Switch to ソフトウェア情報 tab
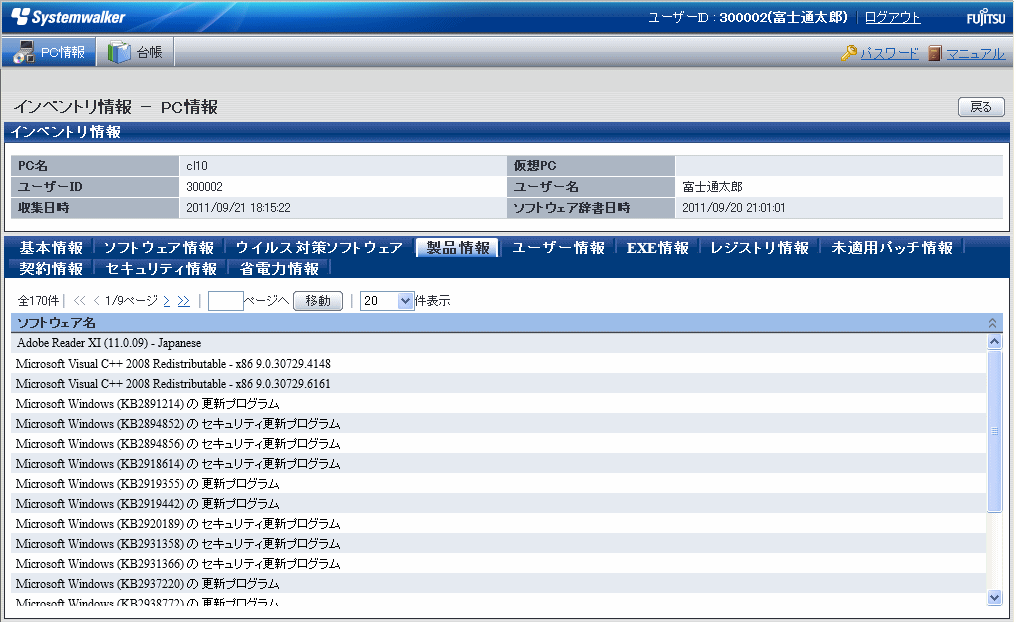 159,248
